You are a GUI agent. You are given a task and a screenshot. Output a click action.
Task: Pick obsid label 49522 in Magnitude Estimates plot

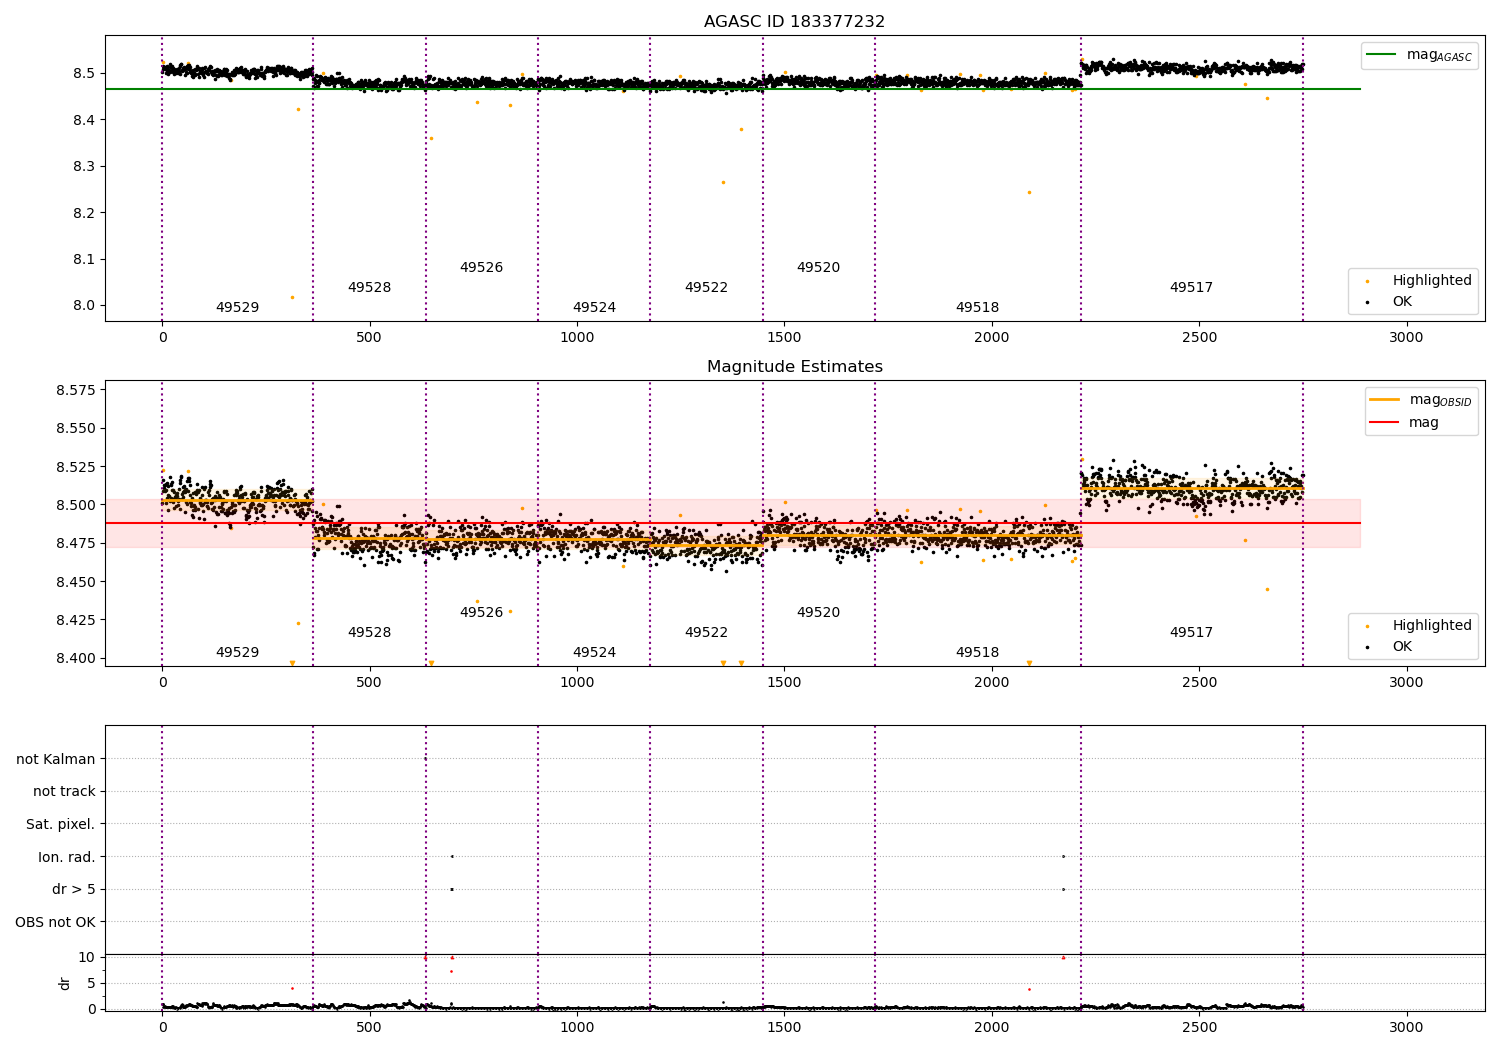706,632
